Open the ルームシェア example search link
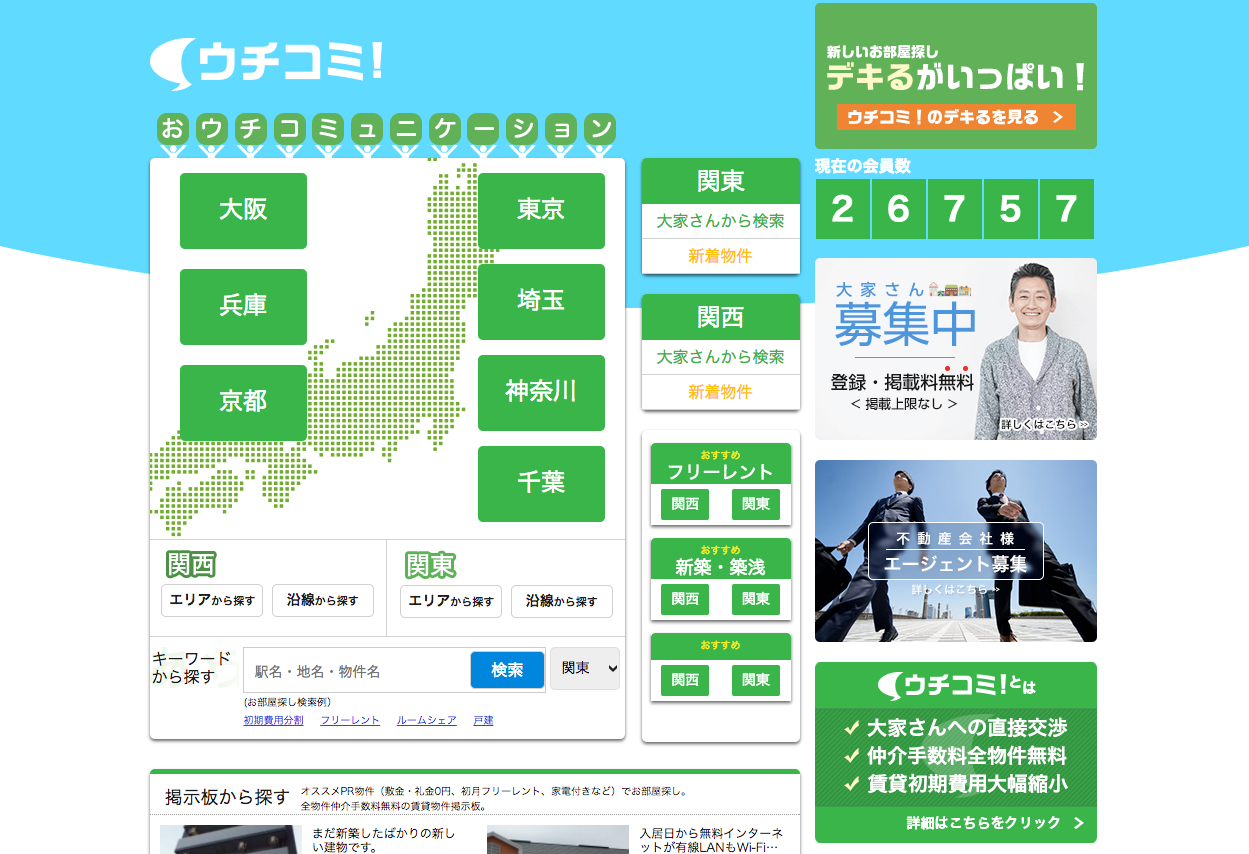 tap(427, 720)
